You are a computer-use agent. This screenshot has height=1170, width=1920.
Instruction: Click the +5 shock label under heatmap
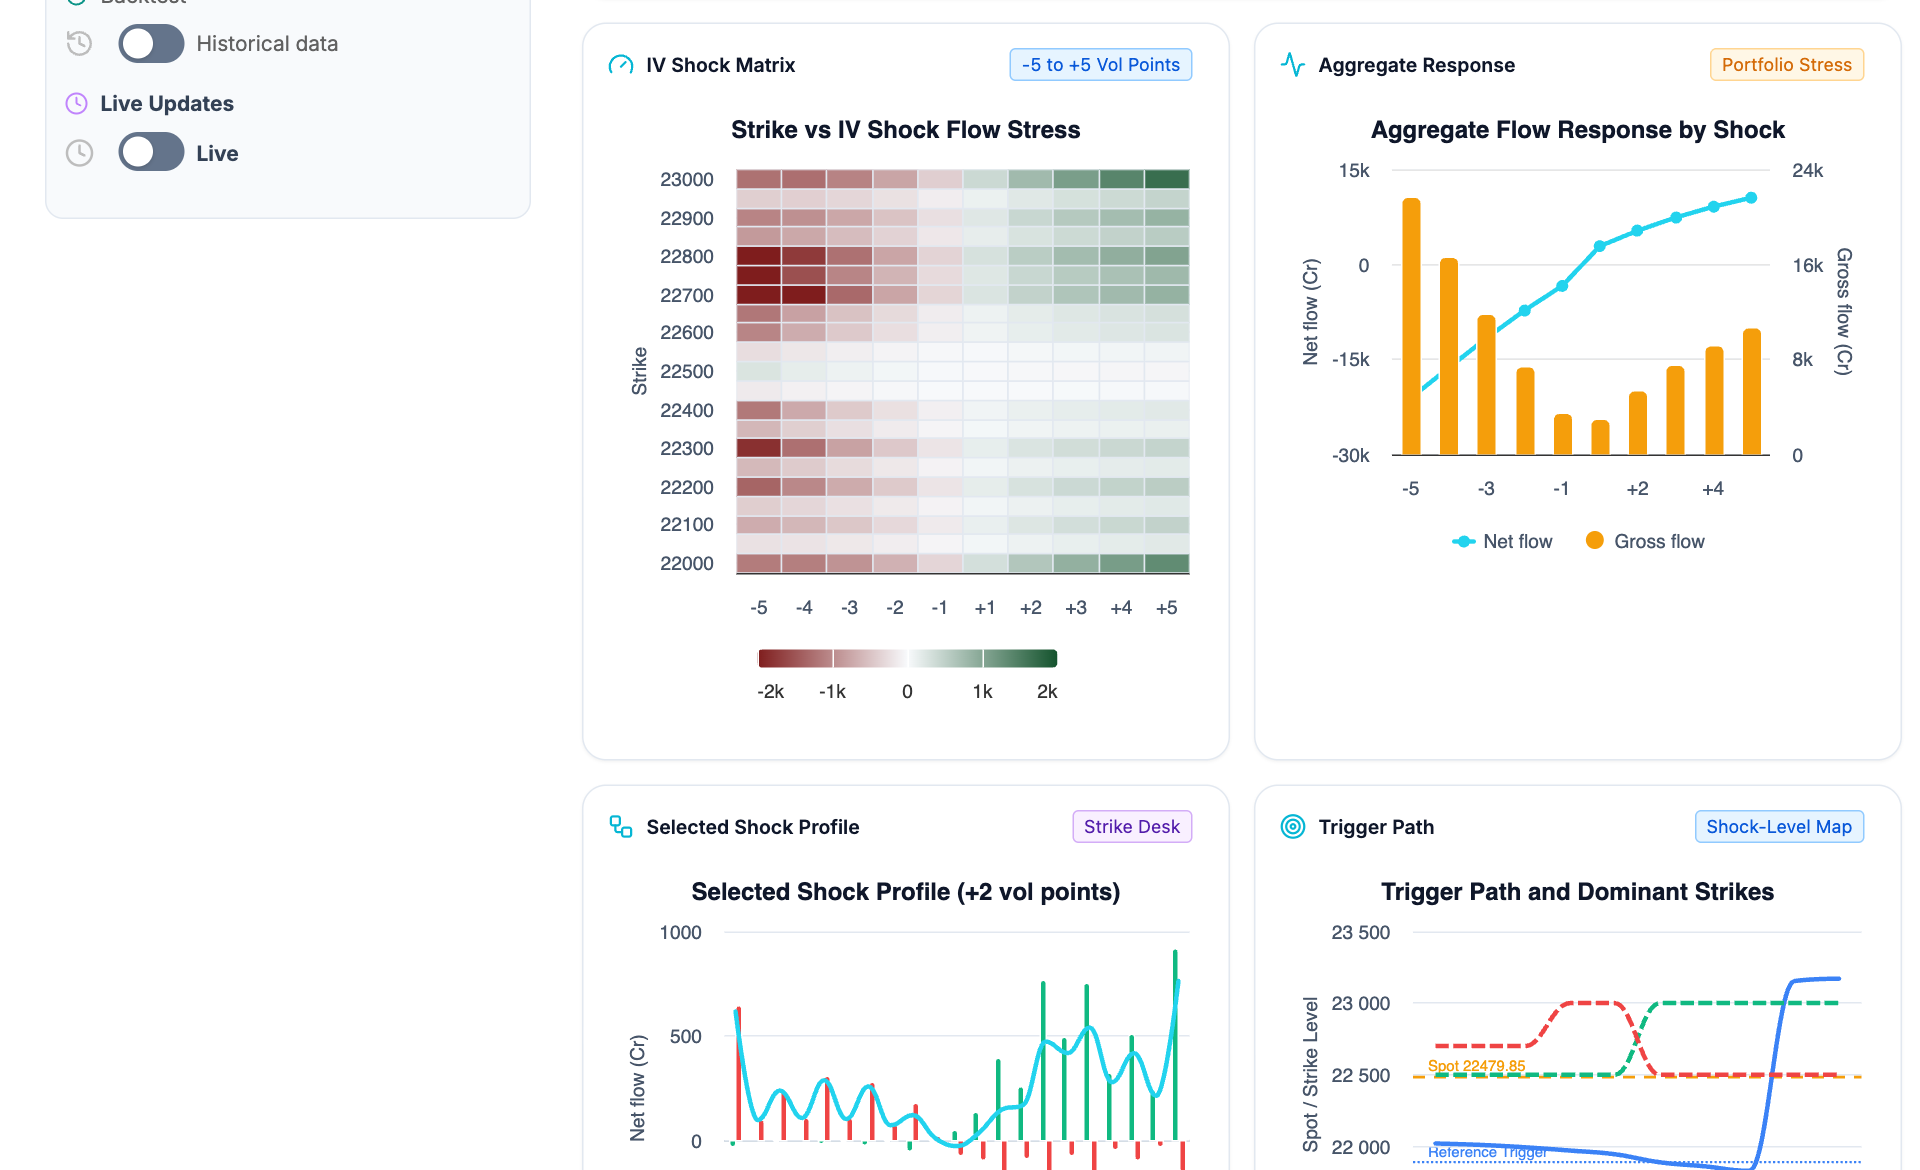tap(1166, 608)
